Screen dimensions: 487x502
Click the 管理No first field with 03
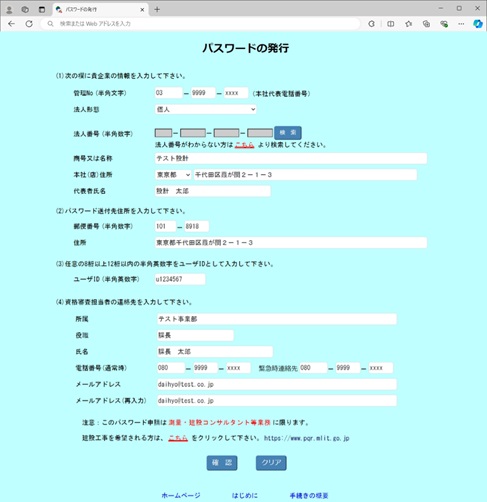(x=169, y=93)
